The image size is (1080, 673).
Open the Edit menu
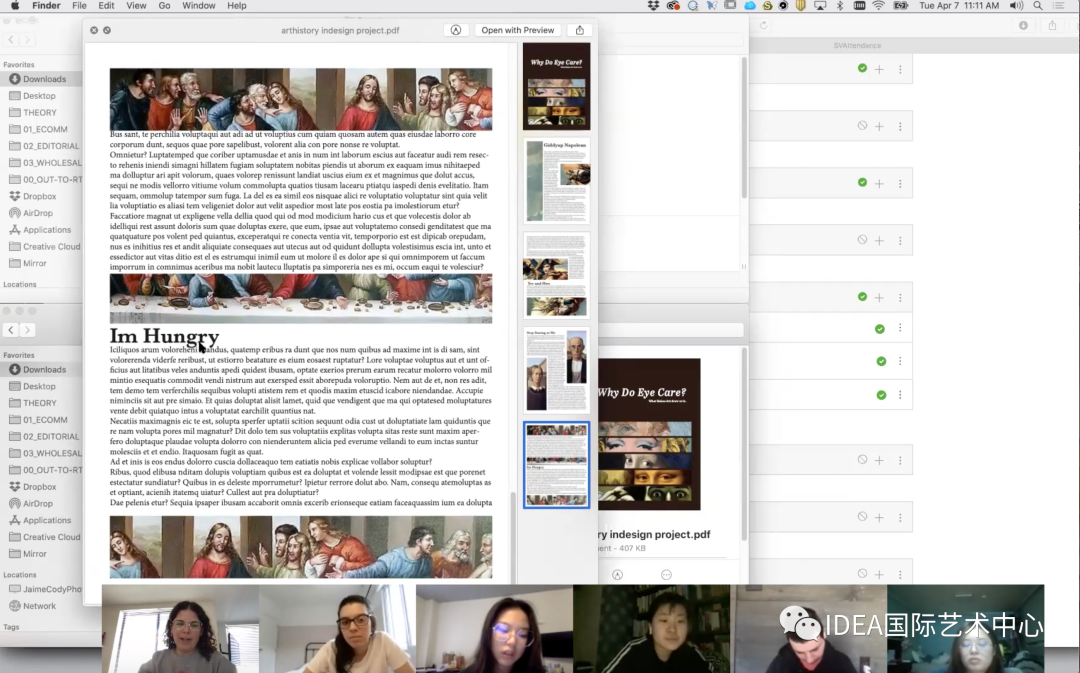(106, 6)
